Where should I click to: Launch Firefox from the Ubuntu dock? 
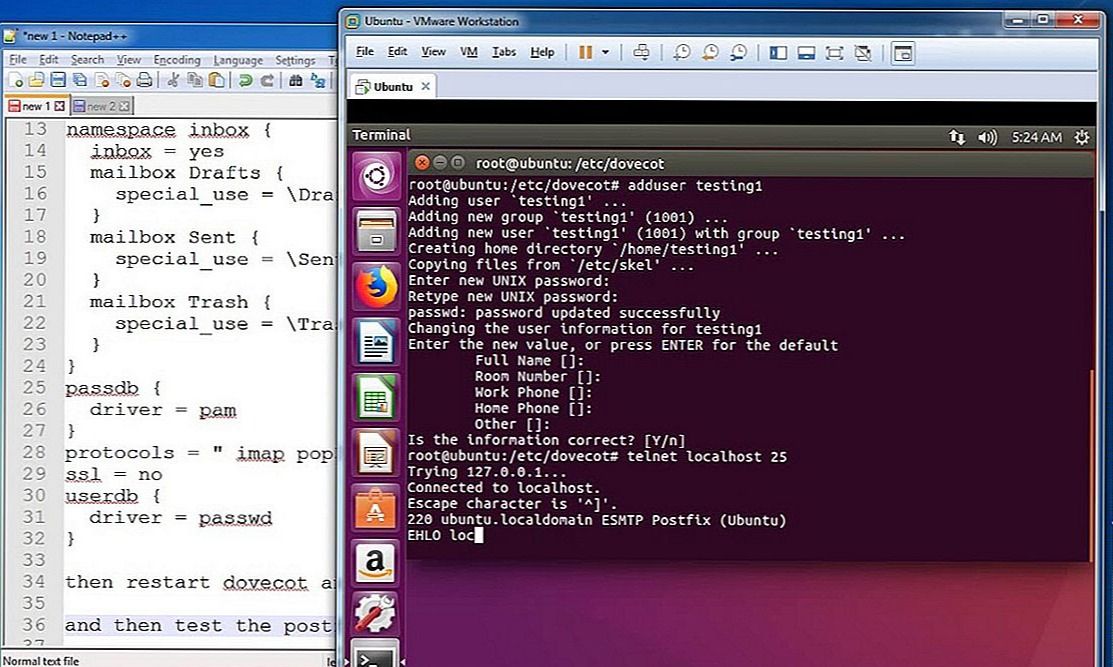tap(376, 287)
